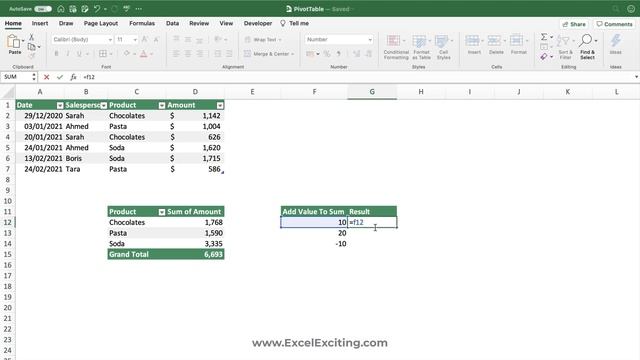Viewport: 640px width, 360px height.
Task: Select row 12 header
Action: click(8, 222)
